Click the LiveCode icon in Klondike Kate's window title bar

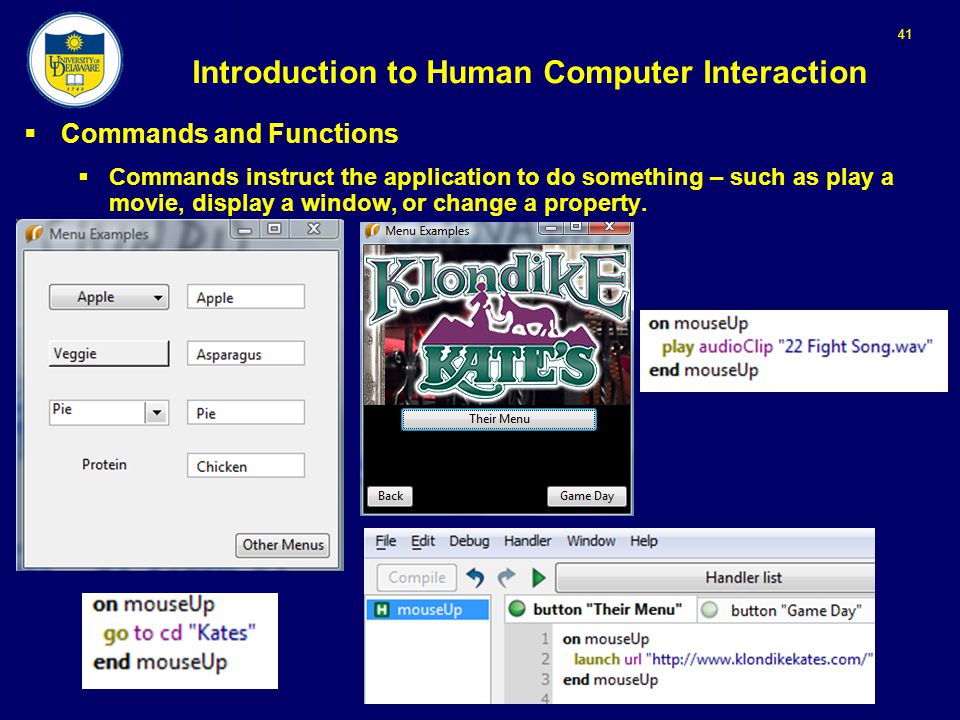pos(372,231)
